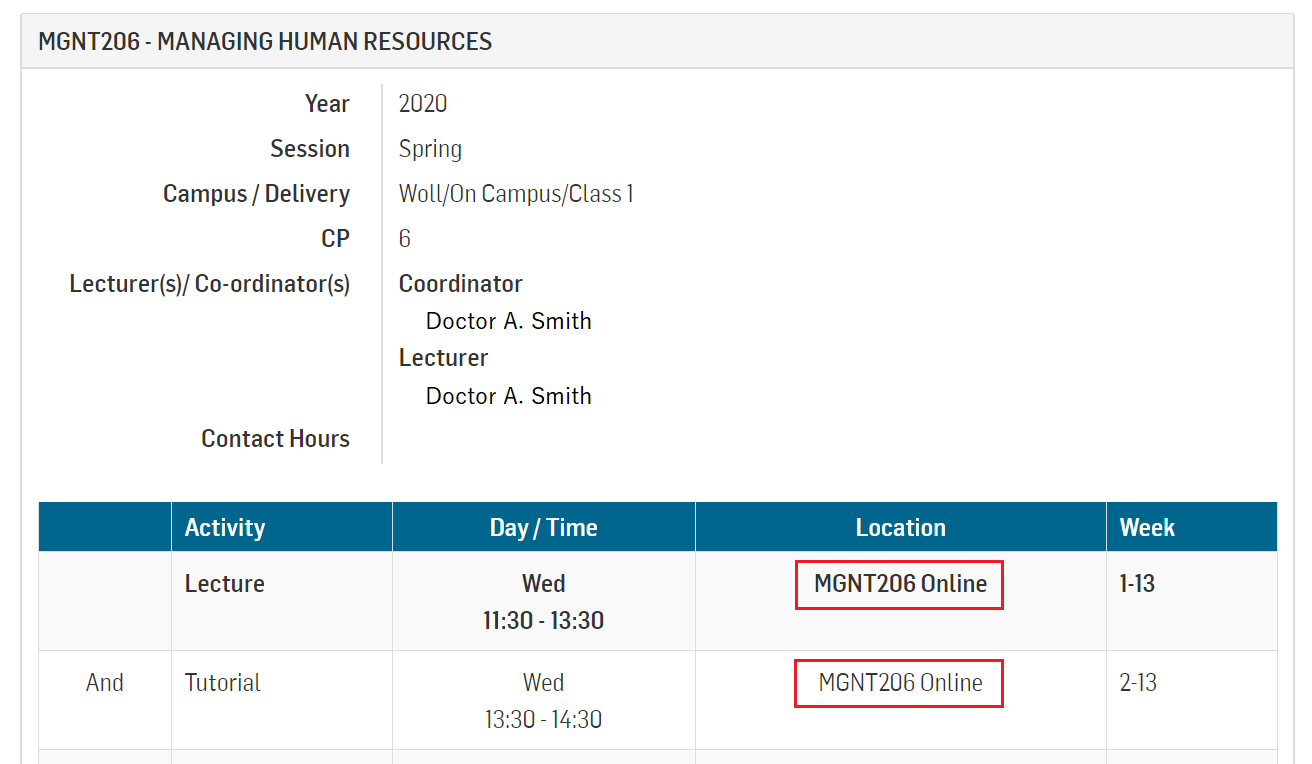Viewport: 1312px width, 764px height.
Task: Click the Day / Time column header
Action: point(543,528)
